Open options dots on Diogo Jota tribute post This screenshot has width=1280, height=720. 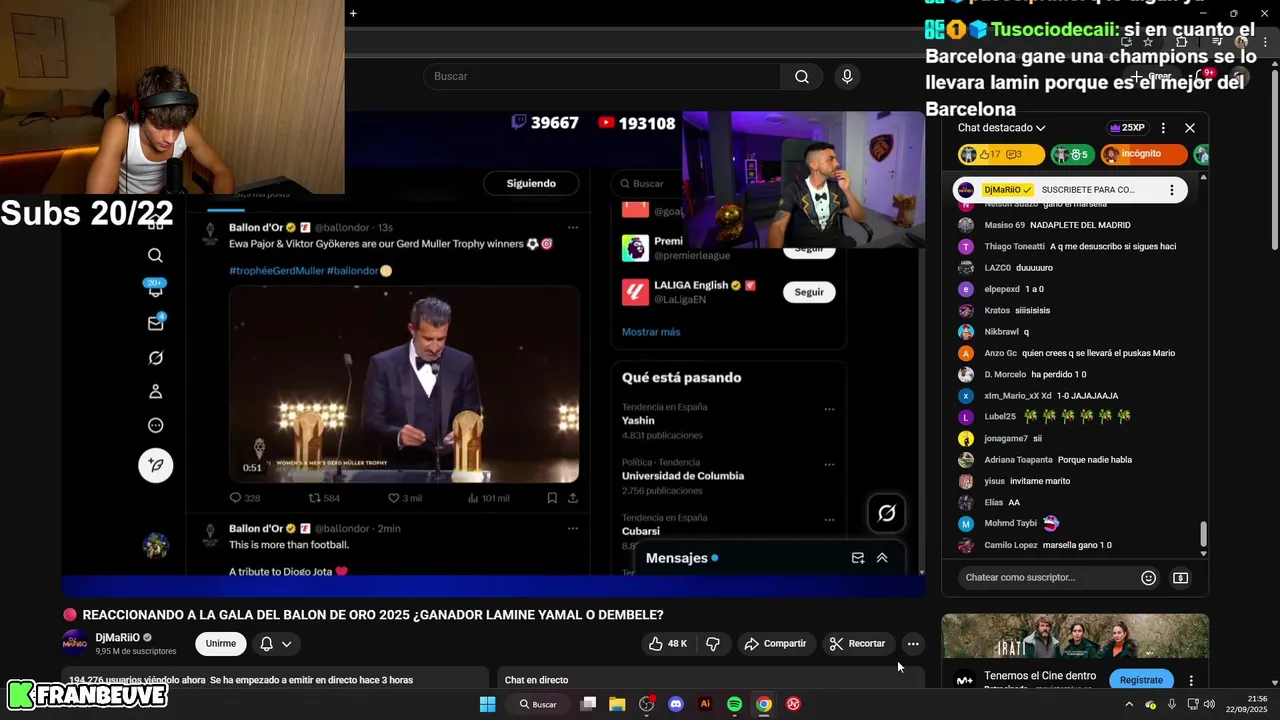click(x=573, y=528)
